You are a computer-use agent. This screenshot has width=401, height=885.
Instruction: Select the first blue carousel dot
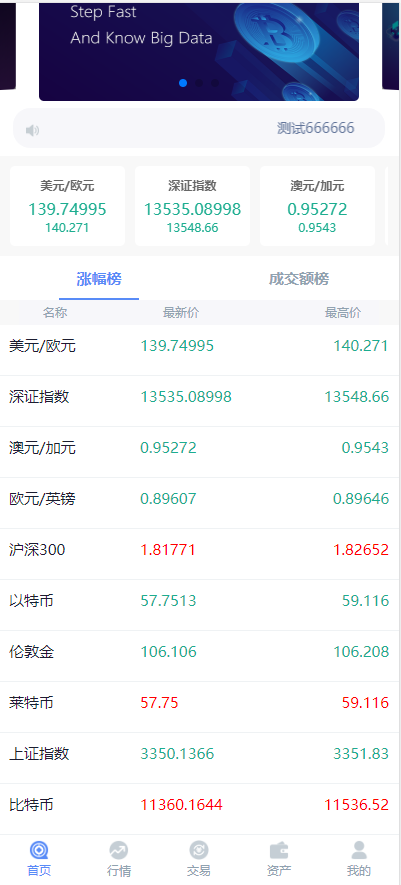pos(183,83)
